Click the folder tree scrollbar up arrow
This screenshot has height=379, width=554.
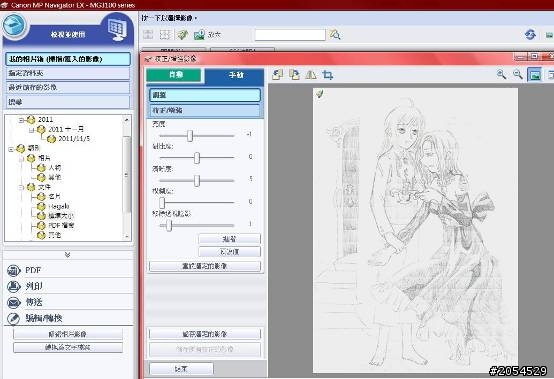(126, 120)
